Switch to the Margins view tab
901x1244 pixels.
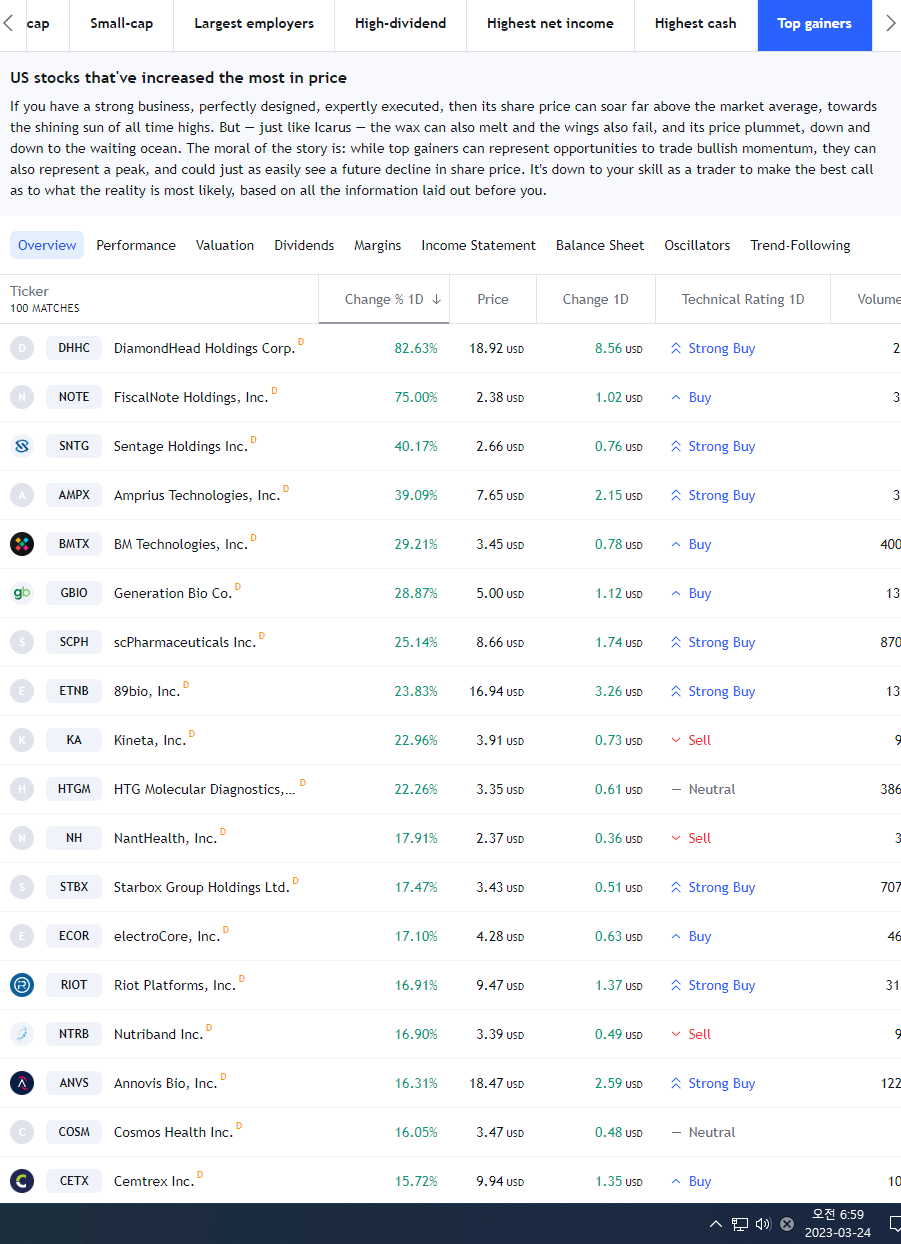tap(378, 245)
